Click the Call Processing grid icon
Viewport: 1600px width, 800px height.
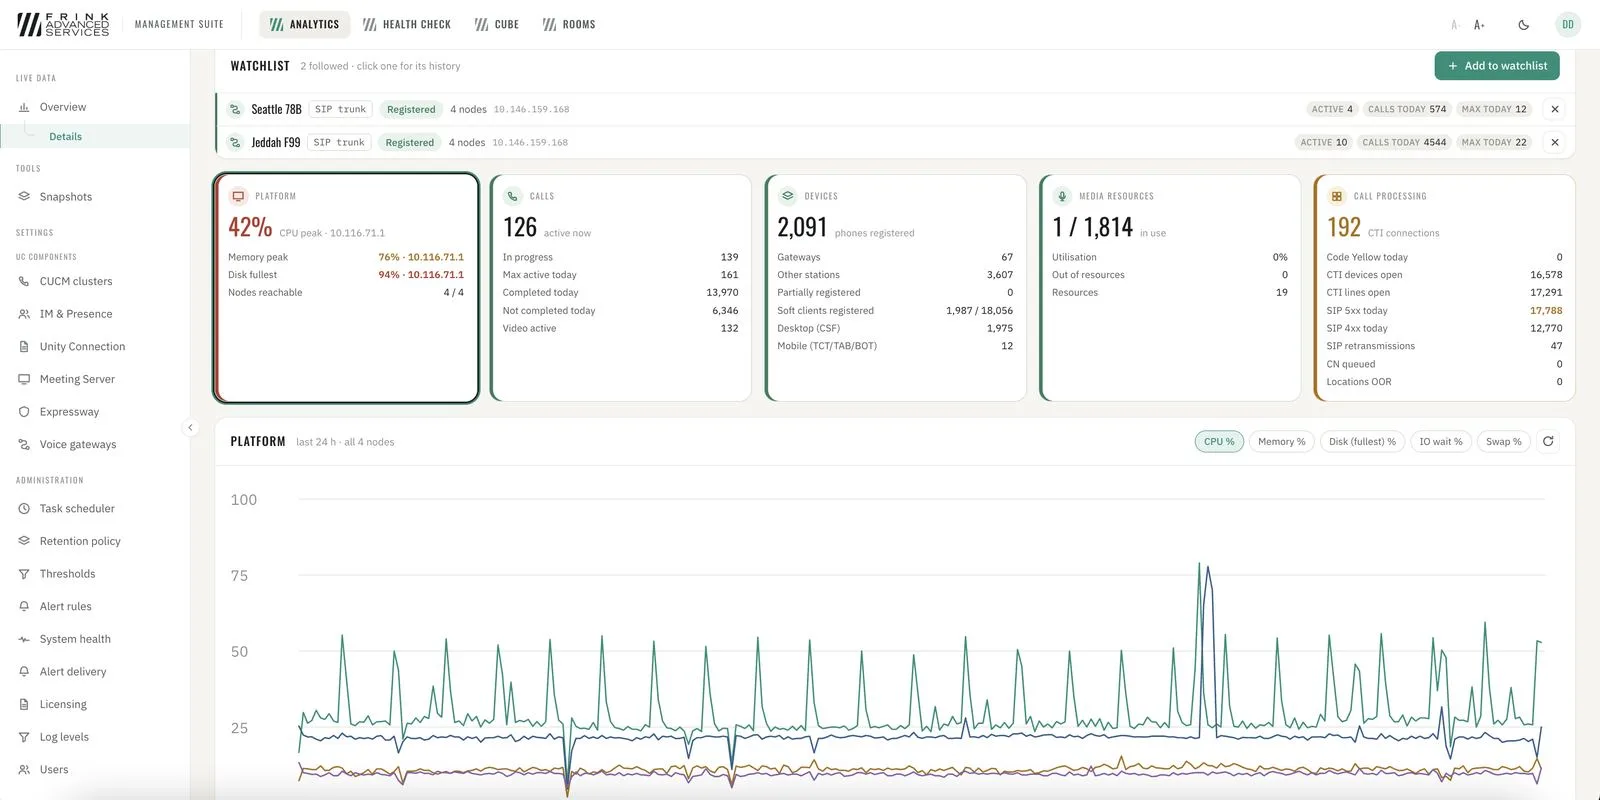pos(1336,196)
